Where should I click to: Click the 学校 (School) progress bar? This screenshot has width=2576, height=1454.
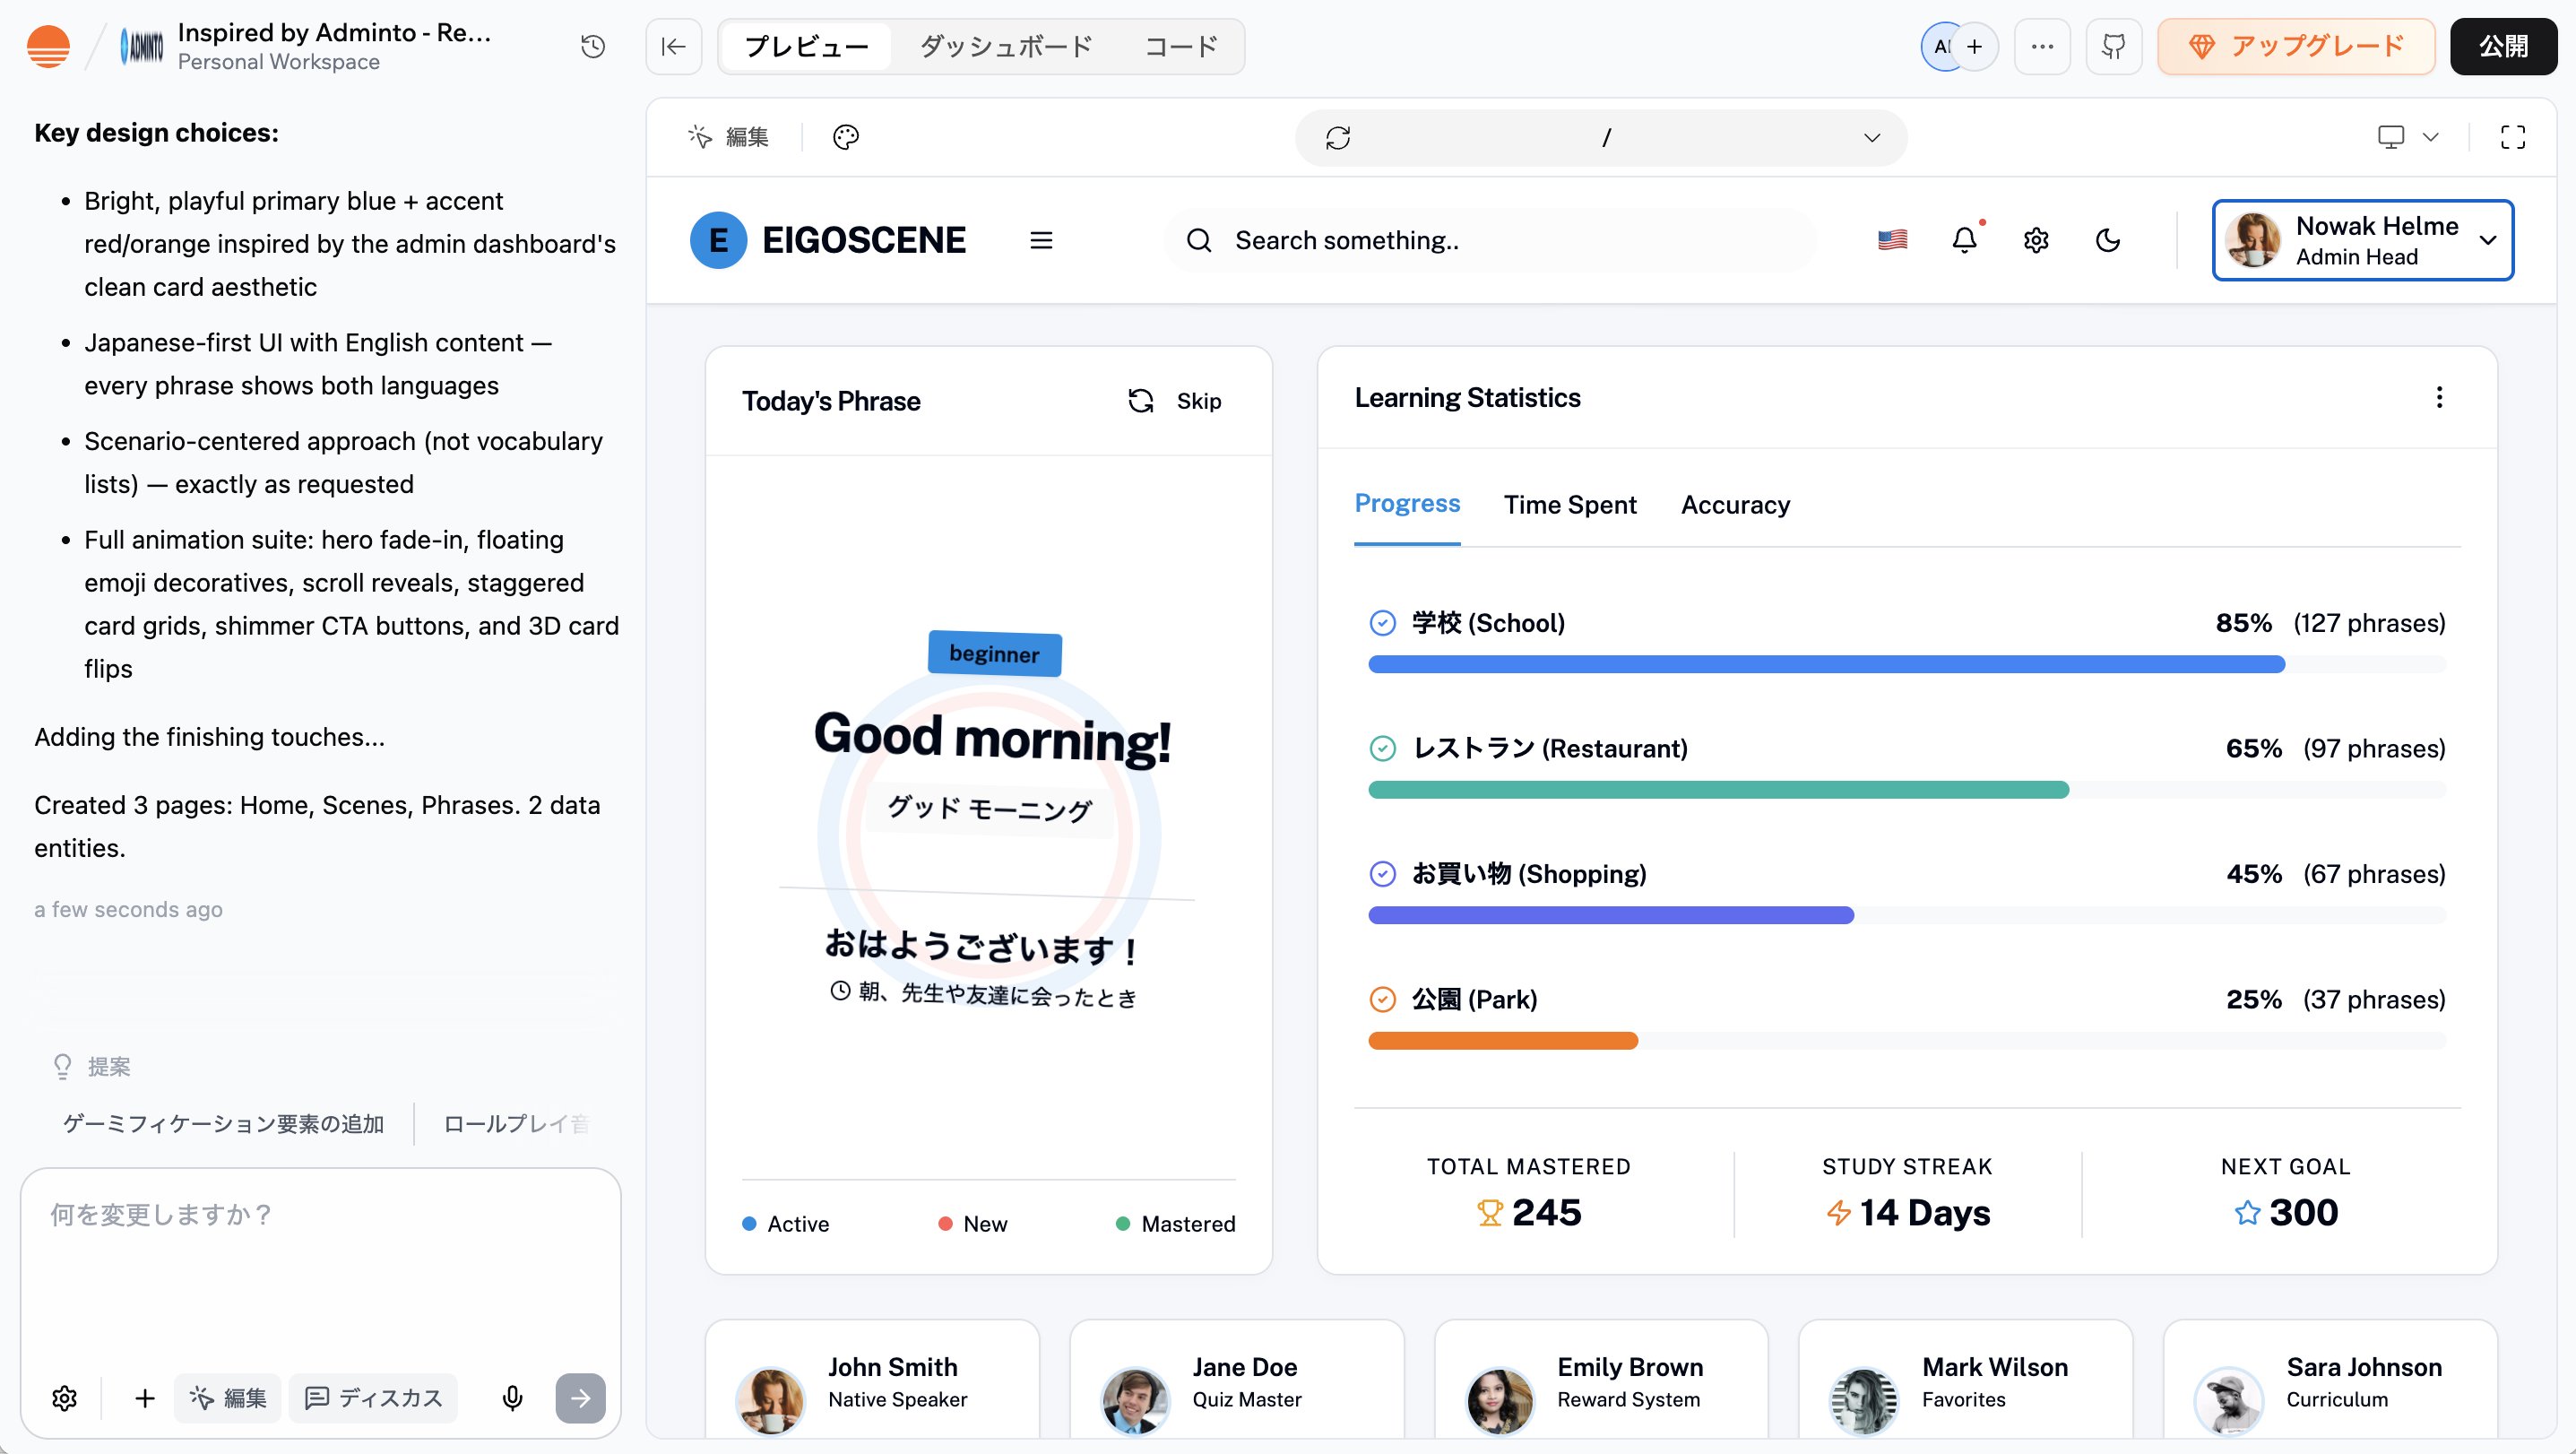pos(1826,664)
